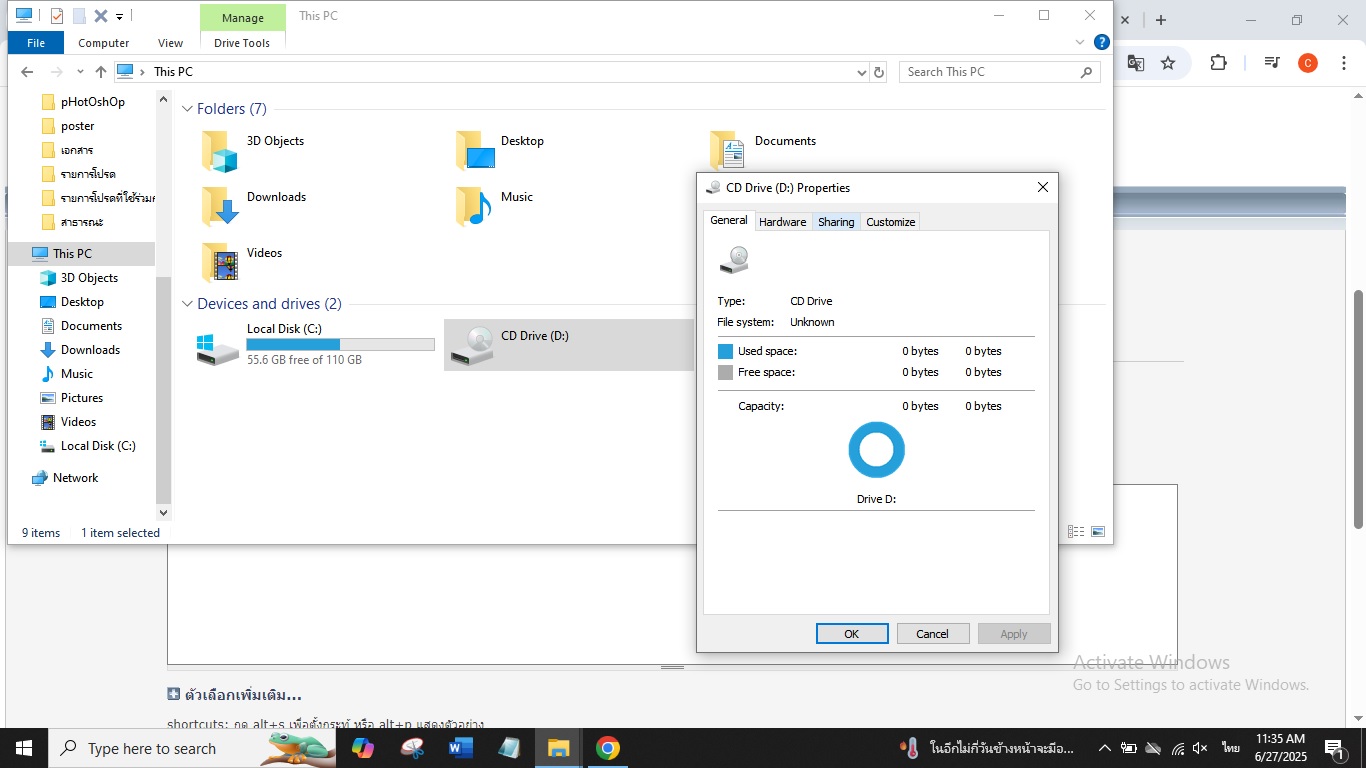Click Cancel in CD Drive Properties
Screen dimensions: 1366x768
click(932, 634)
